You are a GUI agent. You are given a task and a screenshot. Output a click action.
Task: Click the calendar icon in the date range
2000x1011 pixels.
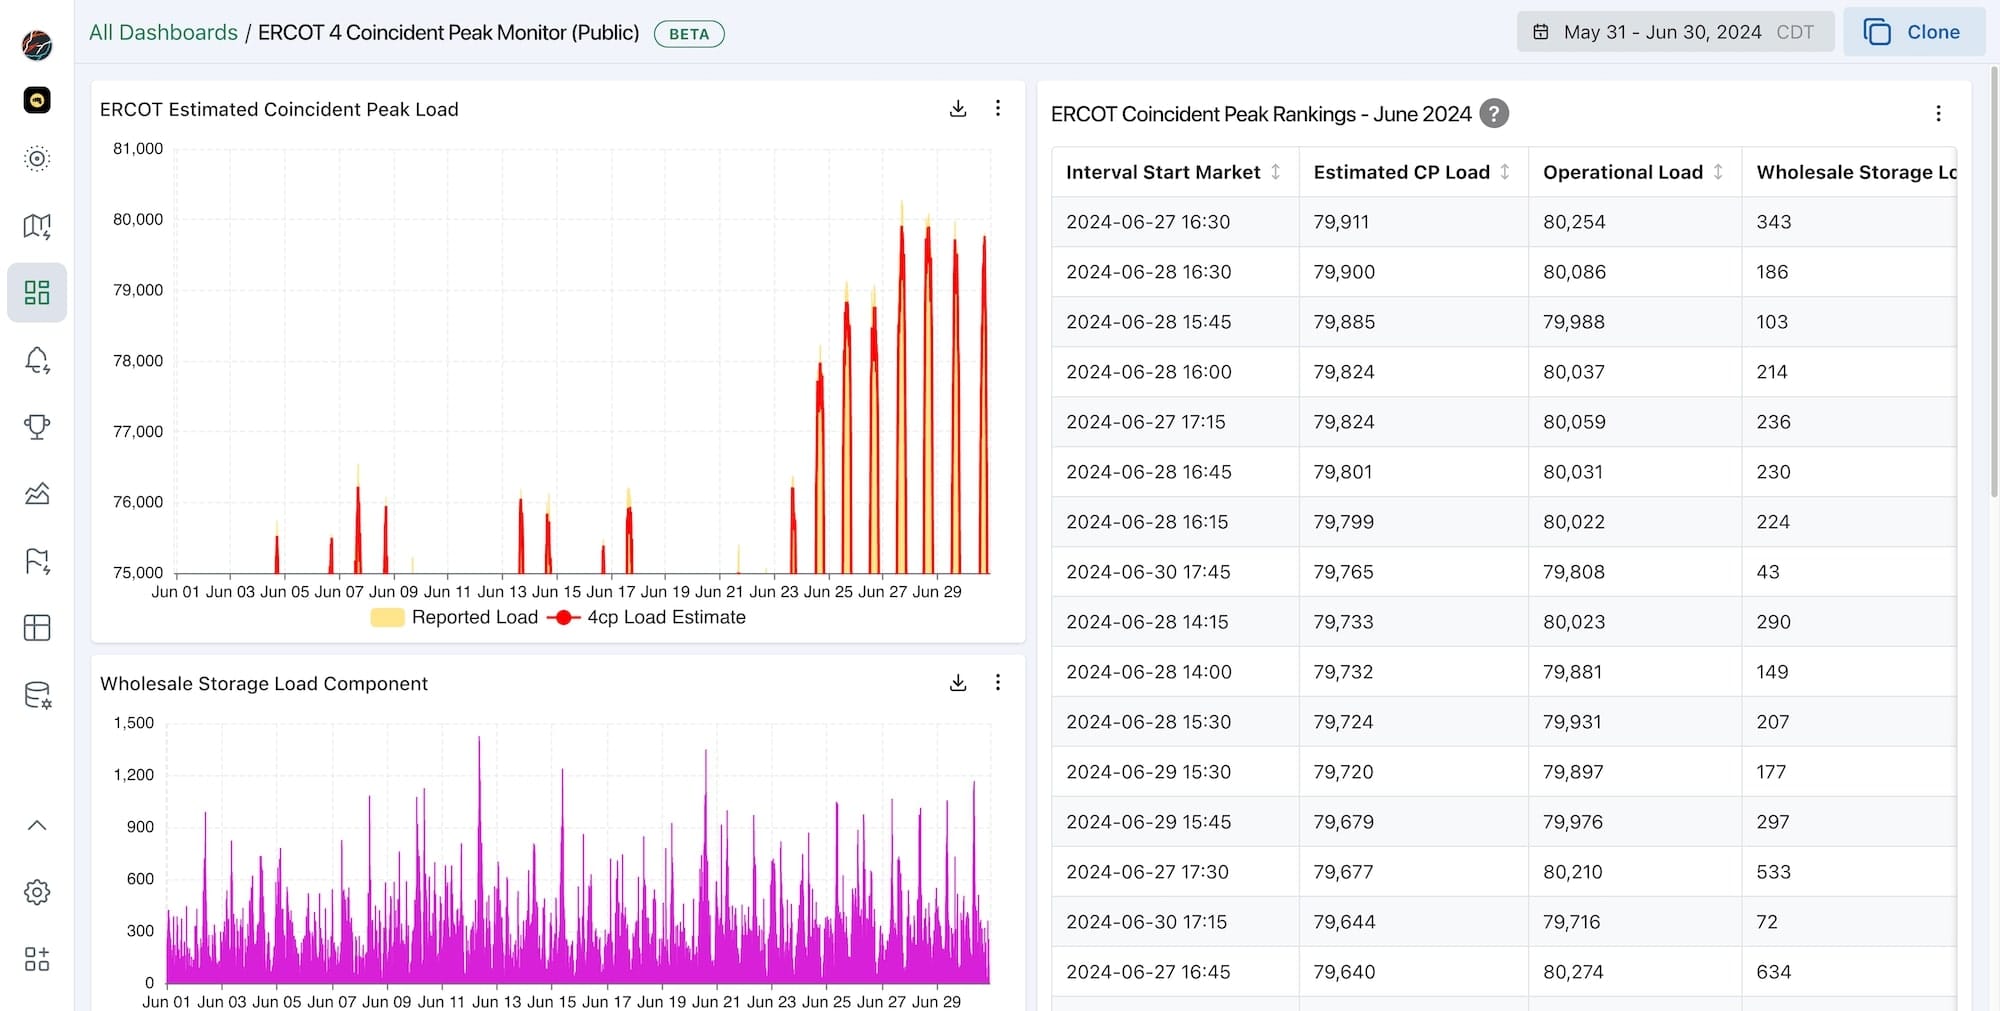[1541, 32]
